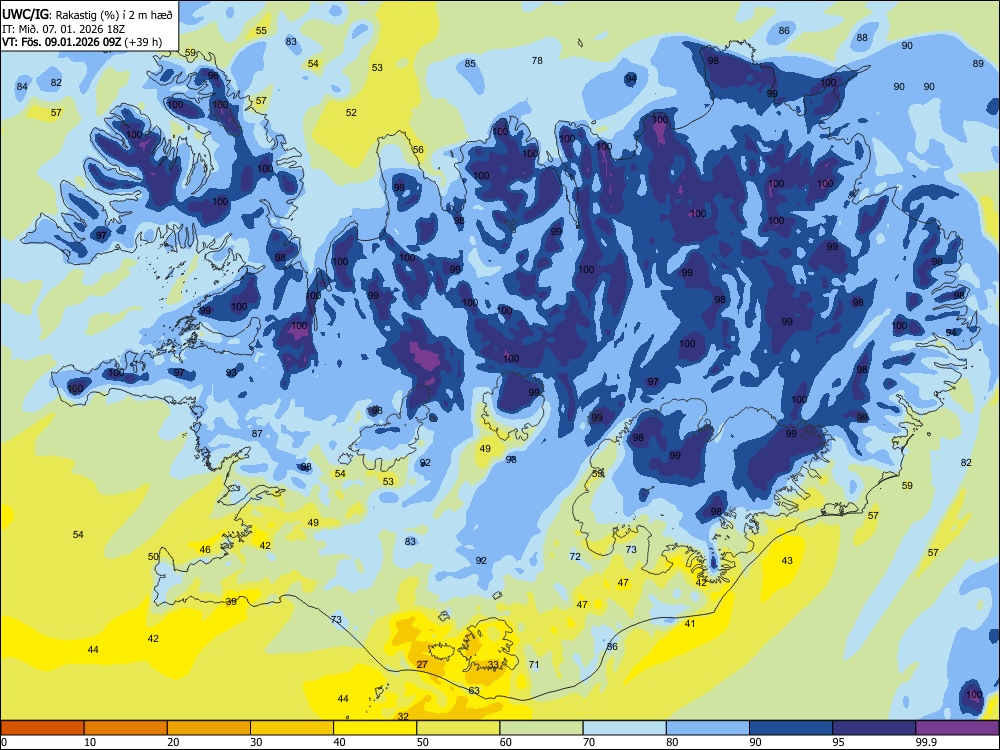Click the pale green 60–70 legend swatch
1000x750 pixels.
click(541, 728)
